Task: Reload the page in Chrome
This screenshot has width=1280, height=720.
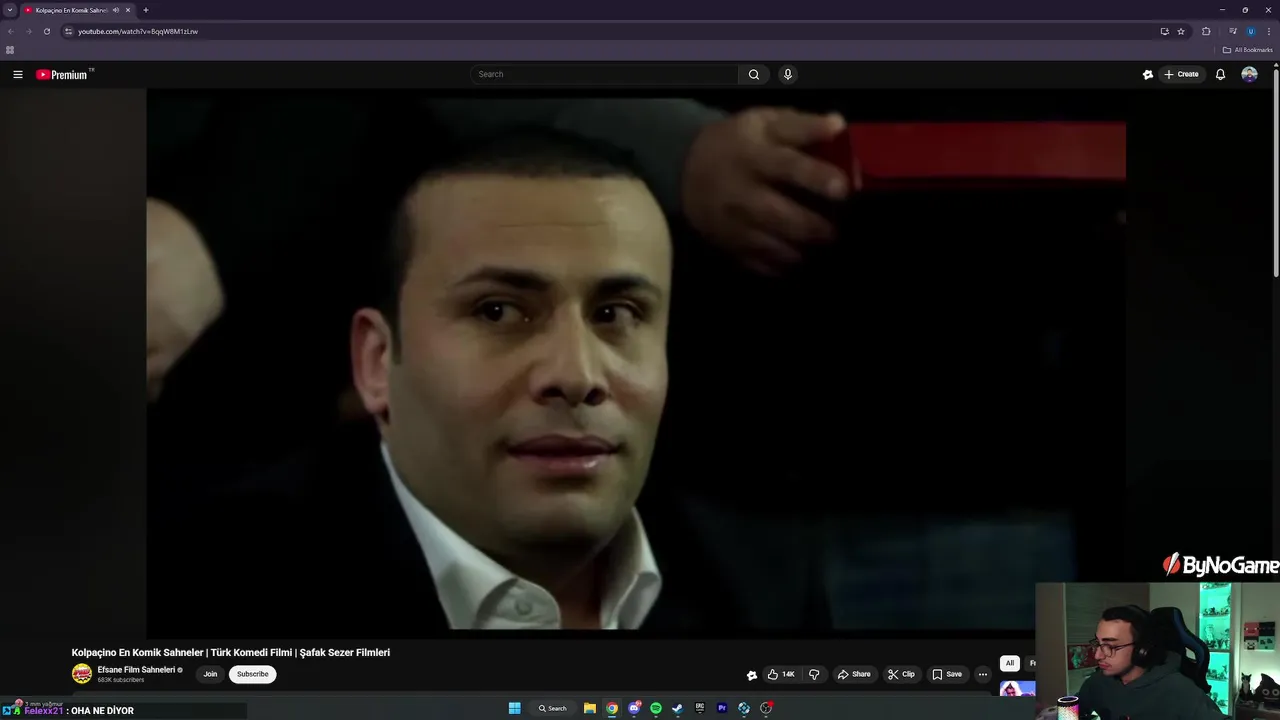Action: (46, 31)
